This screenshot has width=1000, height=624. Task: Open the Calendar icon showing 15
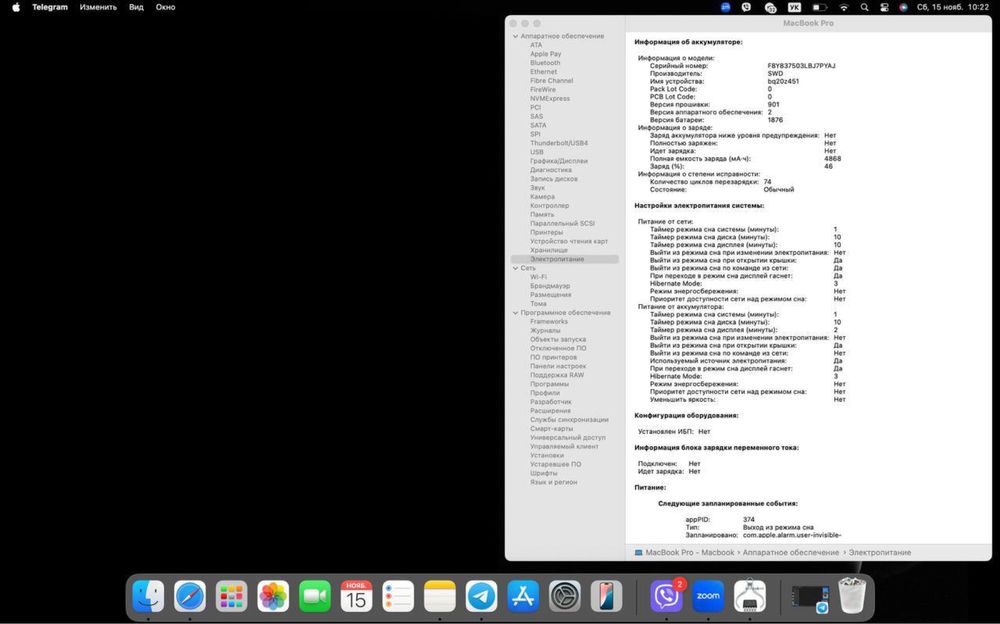click(x=357, y=597)
